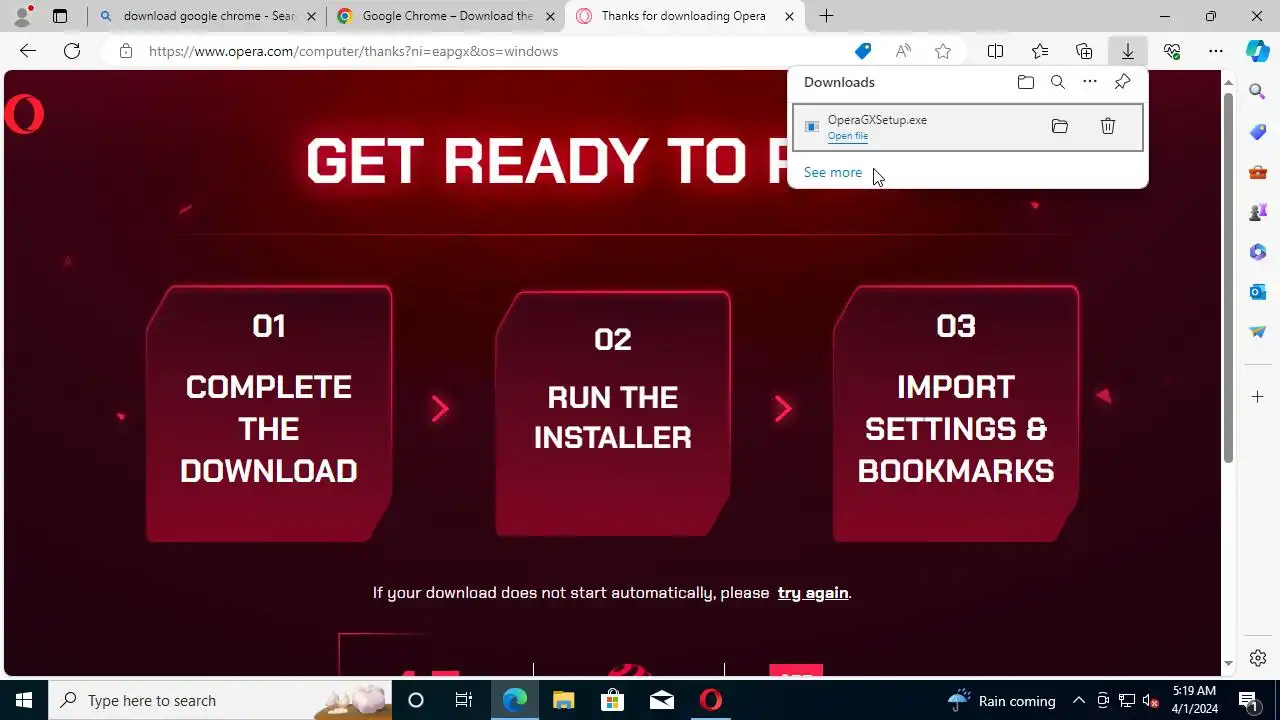Click Open file under OperaGXSetup.exe
Screen dimensions: 1280x720
(848, 136)
